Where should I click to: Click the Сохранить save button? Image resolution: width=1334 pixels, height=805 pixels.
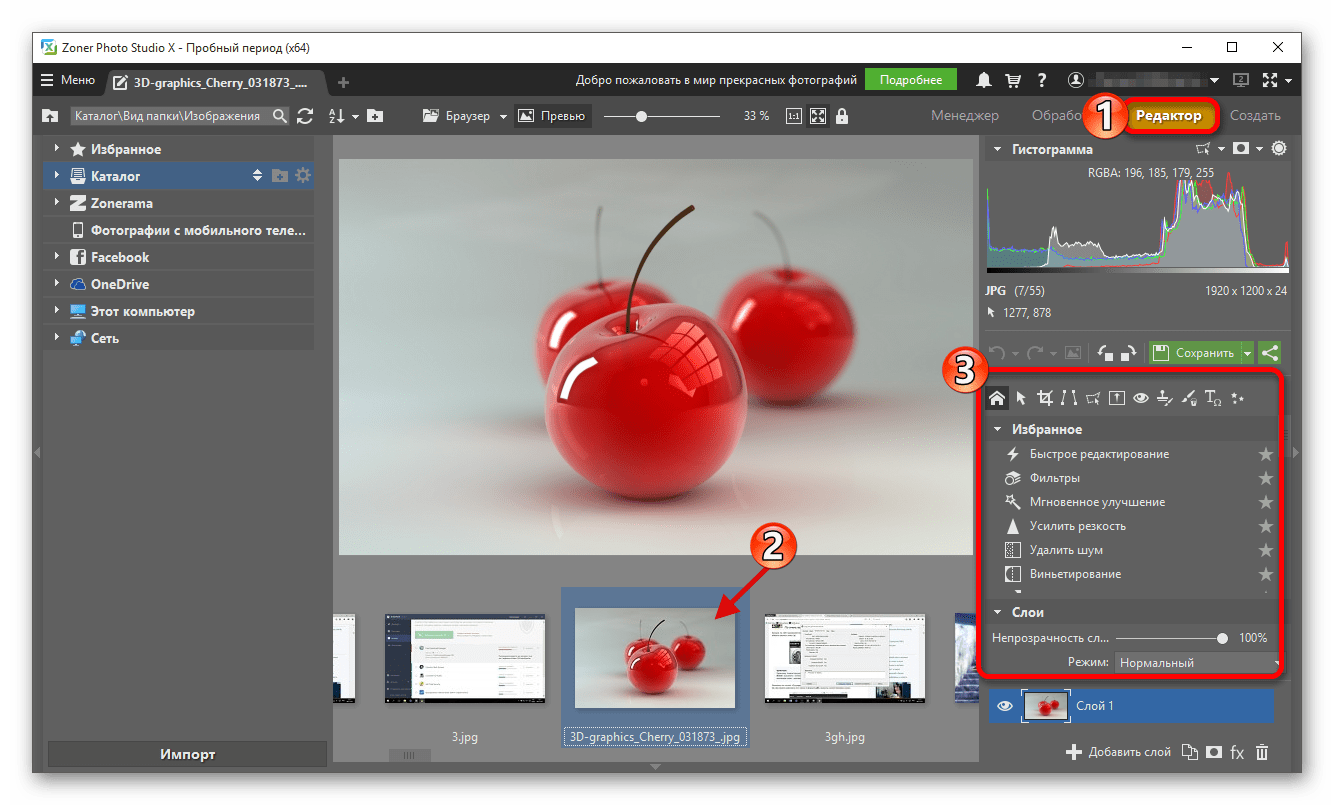point(1194,352)
